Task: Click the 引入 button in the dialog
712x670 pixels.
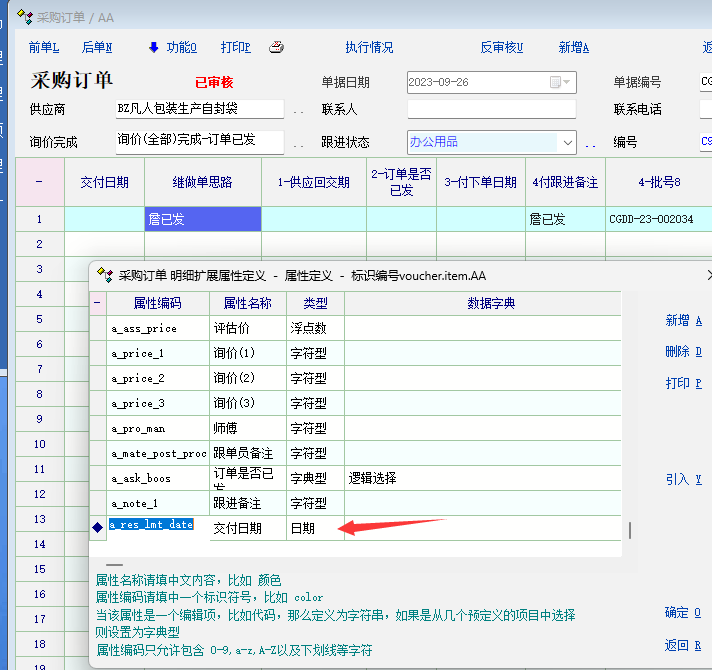Action: [683, 480]
